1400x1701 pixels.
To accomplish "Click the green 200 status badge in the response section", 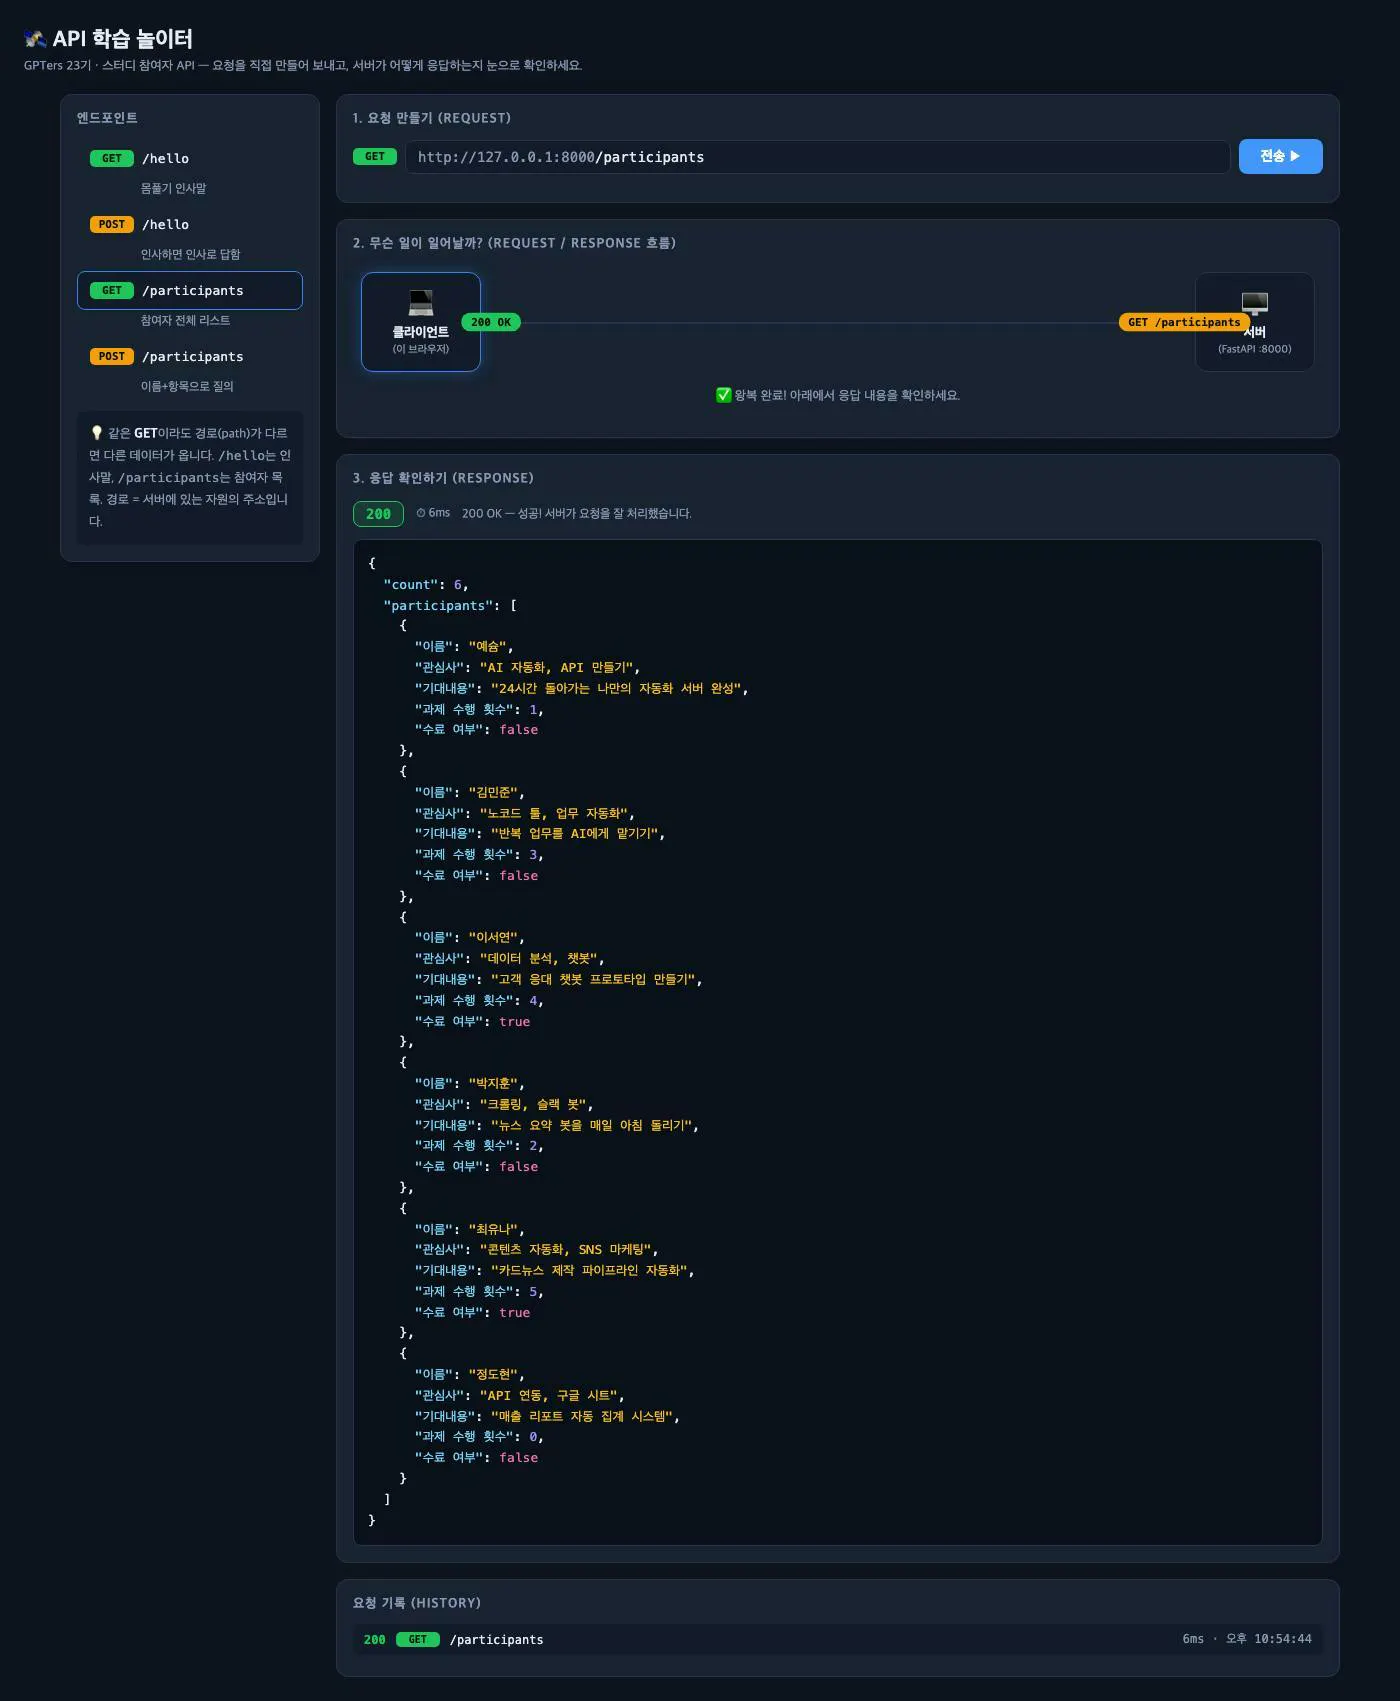I will (x=378, y=513).
